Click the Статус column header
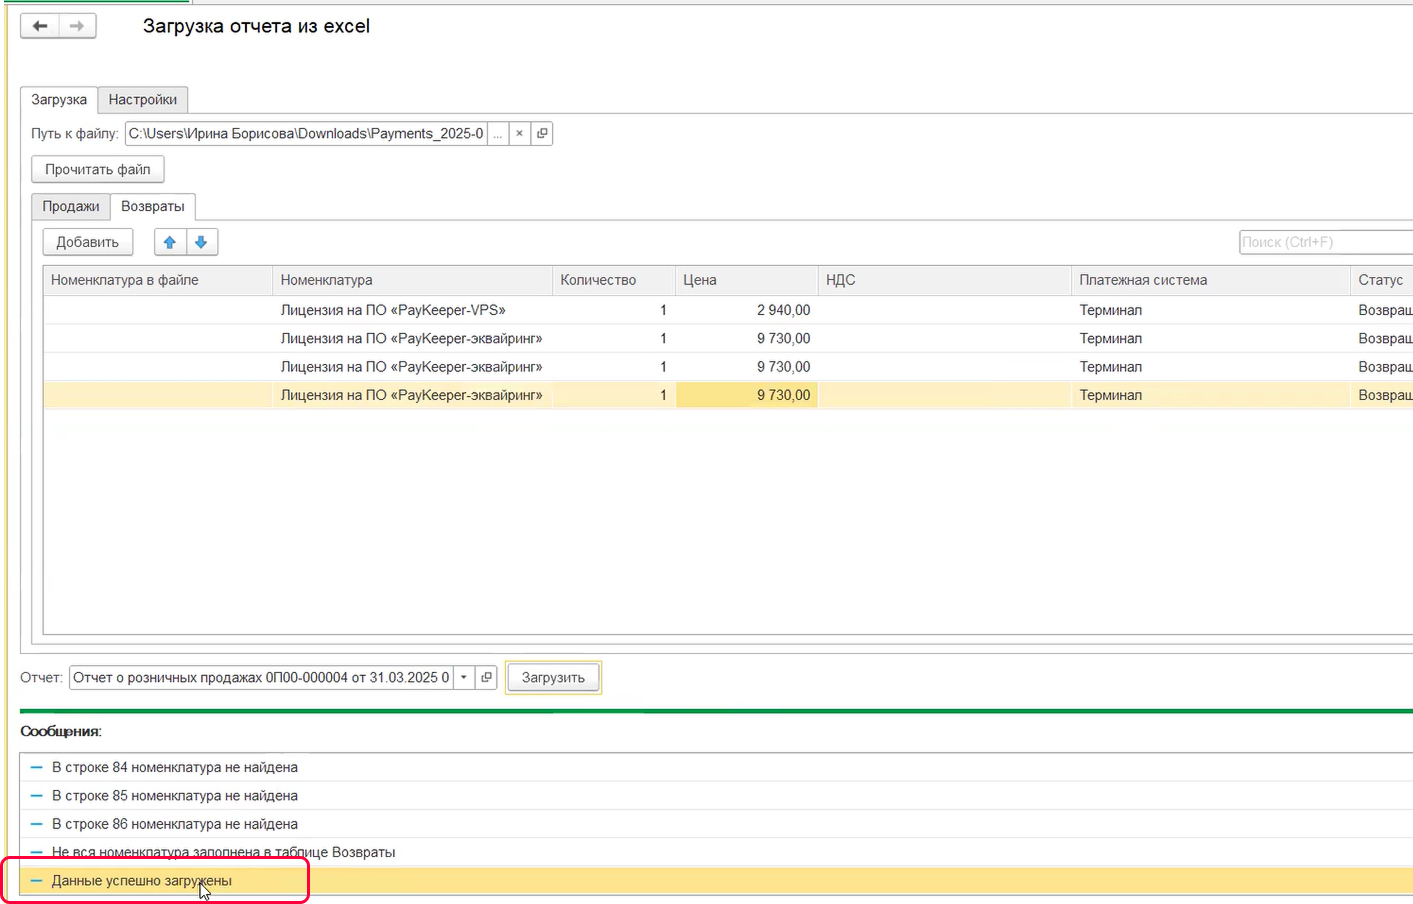 1381,280
